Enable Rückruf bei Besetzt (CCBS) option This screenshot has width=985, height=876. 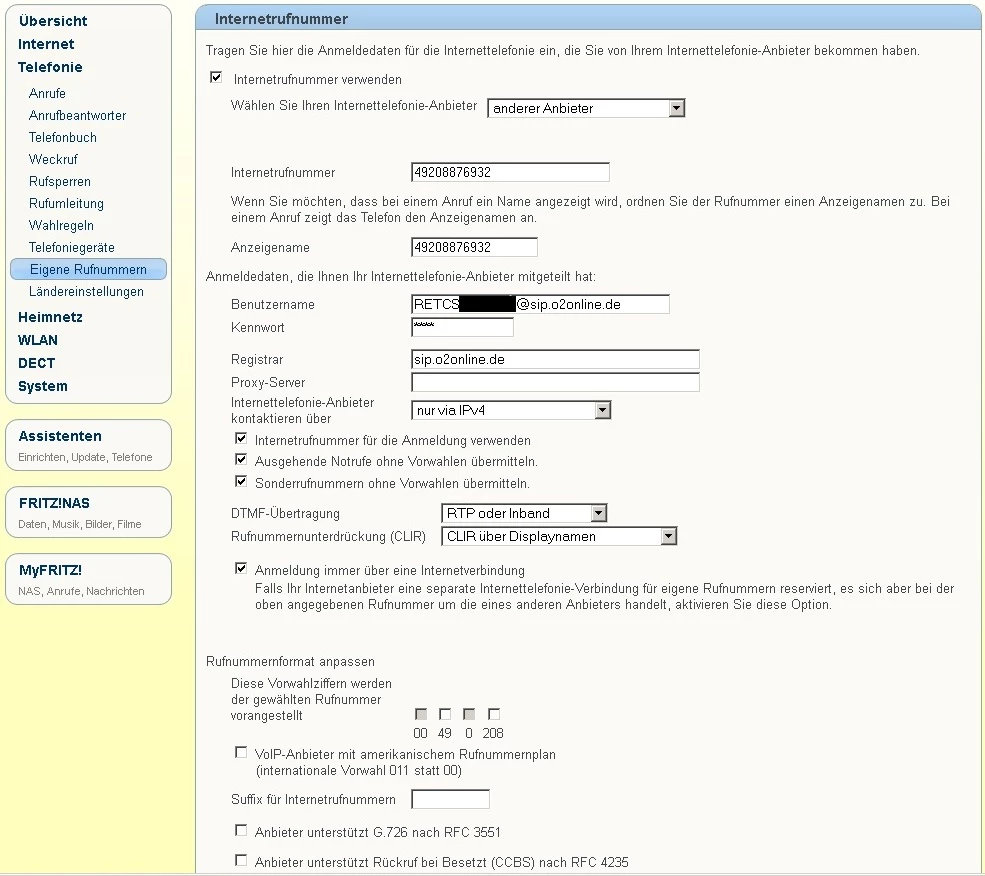coord(241,860)
